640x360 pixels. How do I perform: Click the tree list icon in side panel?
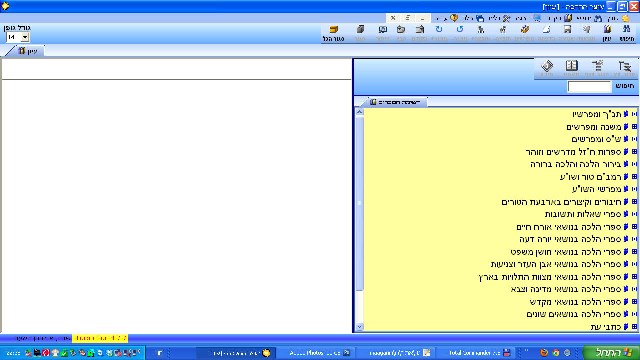click(598, 68)
